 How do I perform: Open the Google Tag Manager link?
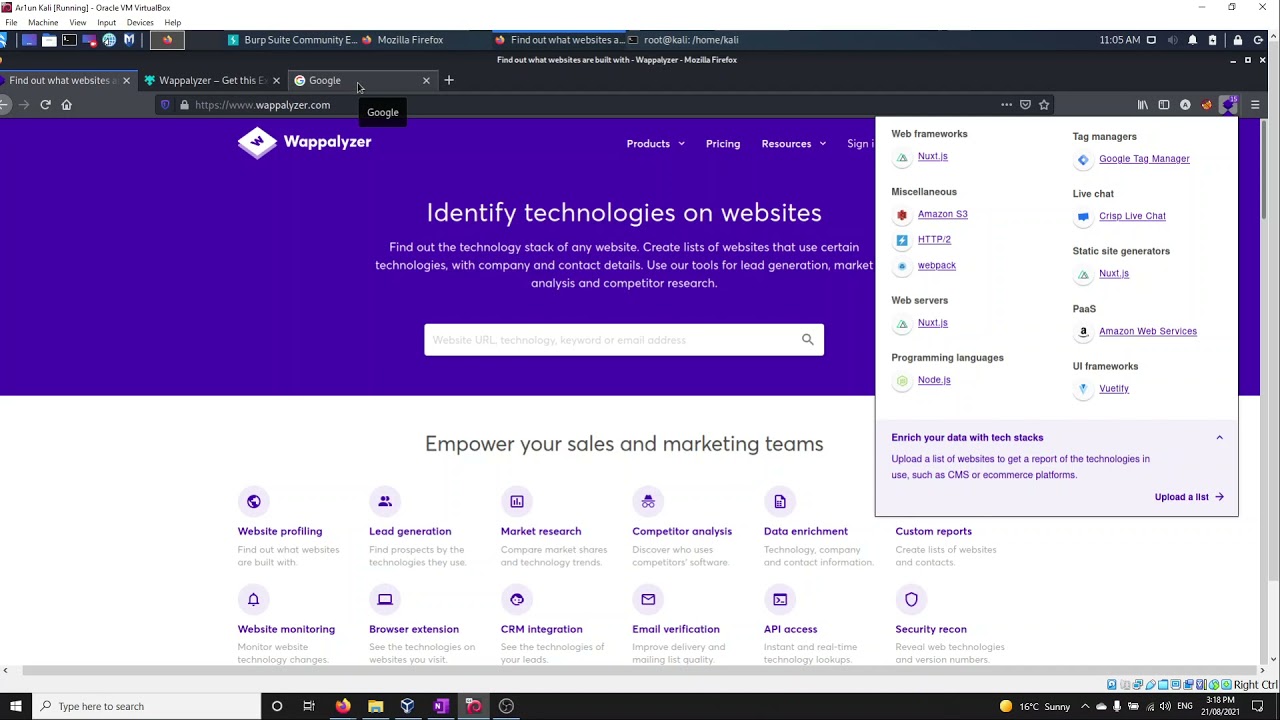pyautogui.click(x=1144, y=159)
